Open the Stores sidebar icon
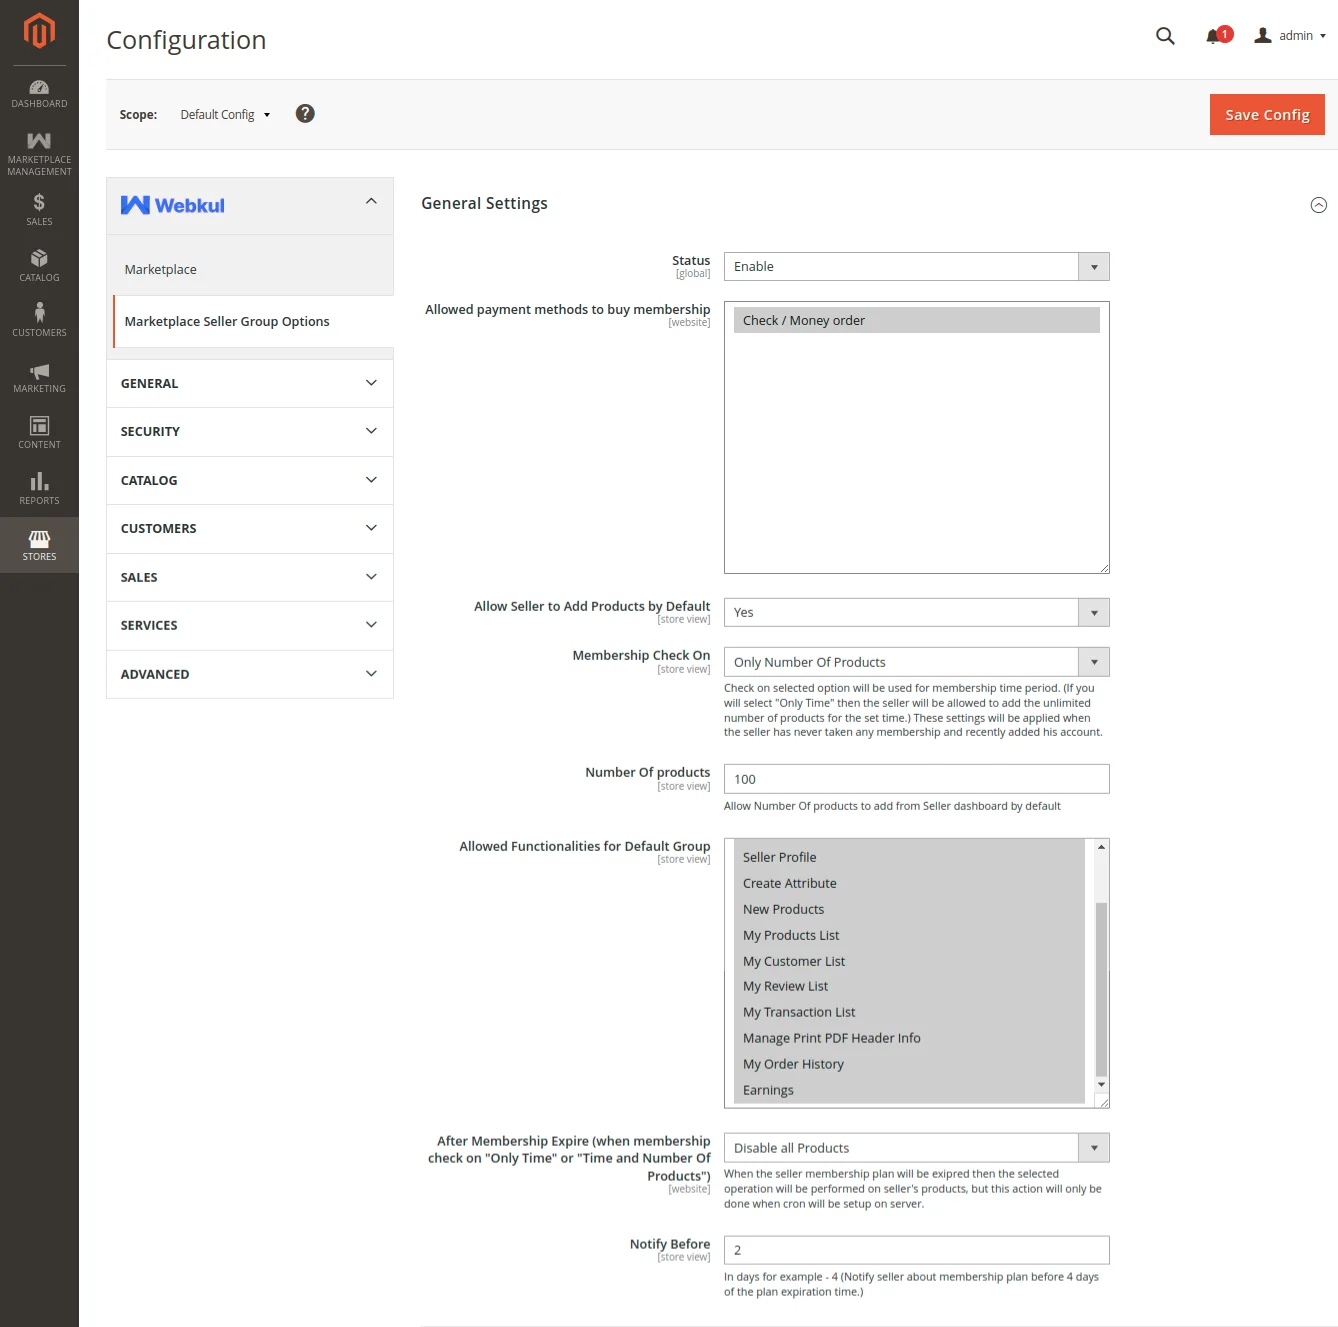 coord(39,544)
